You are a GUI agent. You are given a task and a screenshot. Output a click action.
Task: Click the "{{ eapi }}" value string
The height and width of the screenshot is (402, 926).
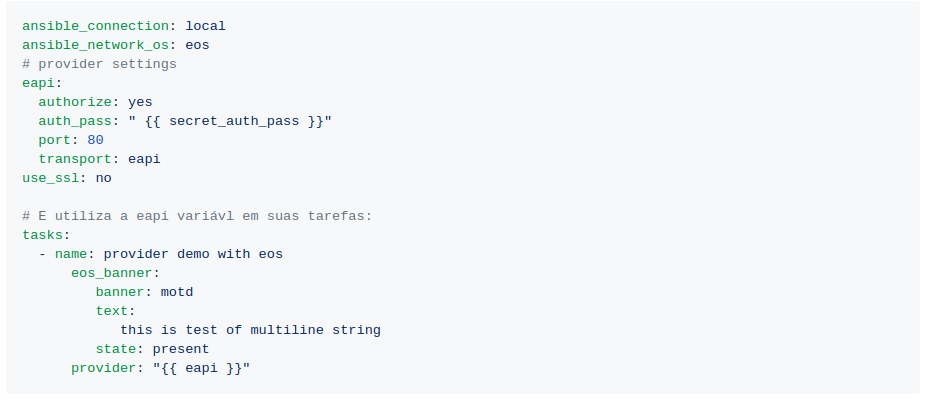click(201, 368)
